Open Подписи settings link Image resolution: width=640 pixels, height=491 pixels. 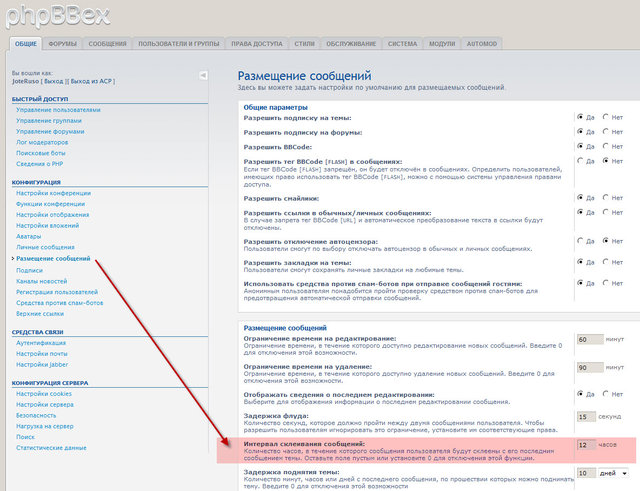[x=29, y=270]
